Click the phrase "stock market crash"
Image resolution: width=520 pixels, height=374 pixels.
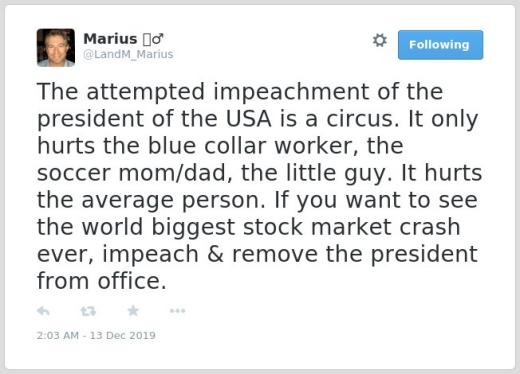pyautogui.click(x=352, y=227)
